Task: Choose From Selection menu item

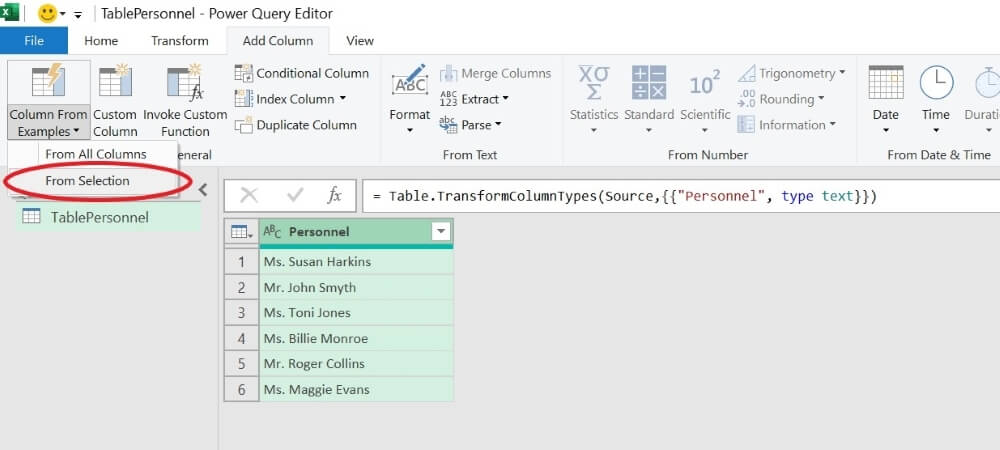Action: (87, 181)
